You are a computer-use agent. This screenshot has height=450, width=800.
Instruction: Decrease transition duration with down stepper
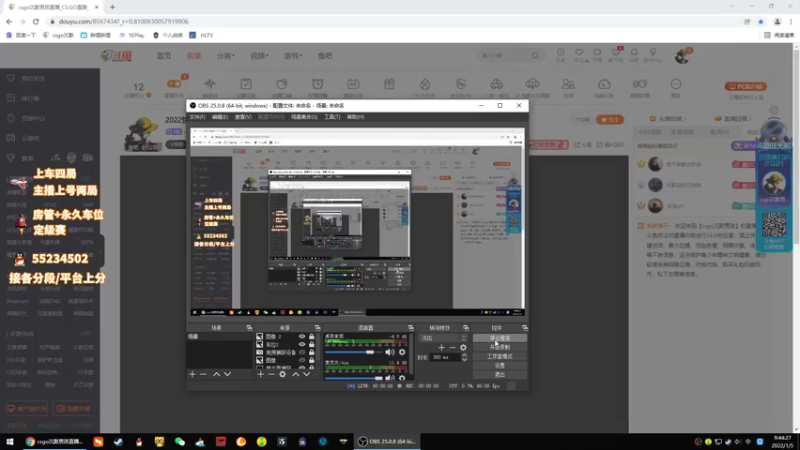pyautogui.click(x=464, y=360)
